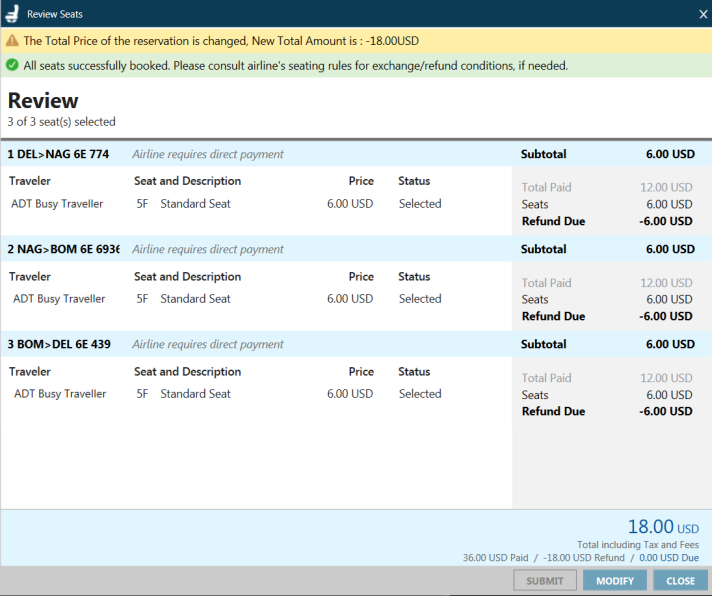This screenshot has height=596, width=712.
Task: Close the Review Seats dialog with the X
Action: click(x=702, y=14)
